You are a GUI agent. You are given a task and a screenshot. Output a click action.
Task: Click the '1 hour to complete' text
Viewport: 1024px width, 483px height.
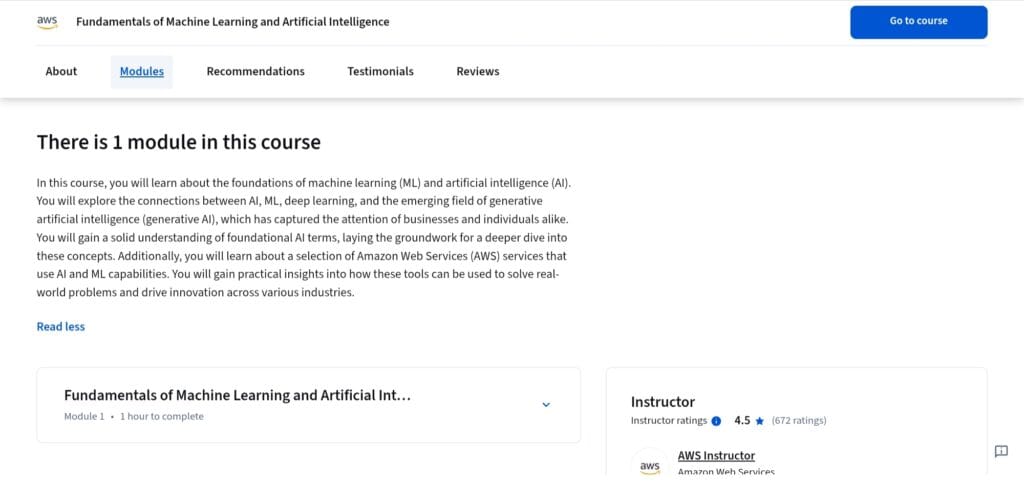coord(161,416)
